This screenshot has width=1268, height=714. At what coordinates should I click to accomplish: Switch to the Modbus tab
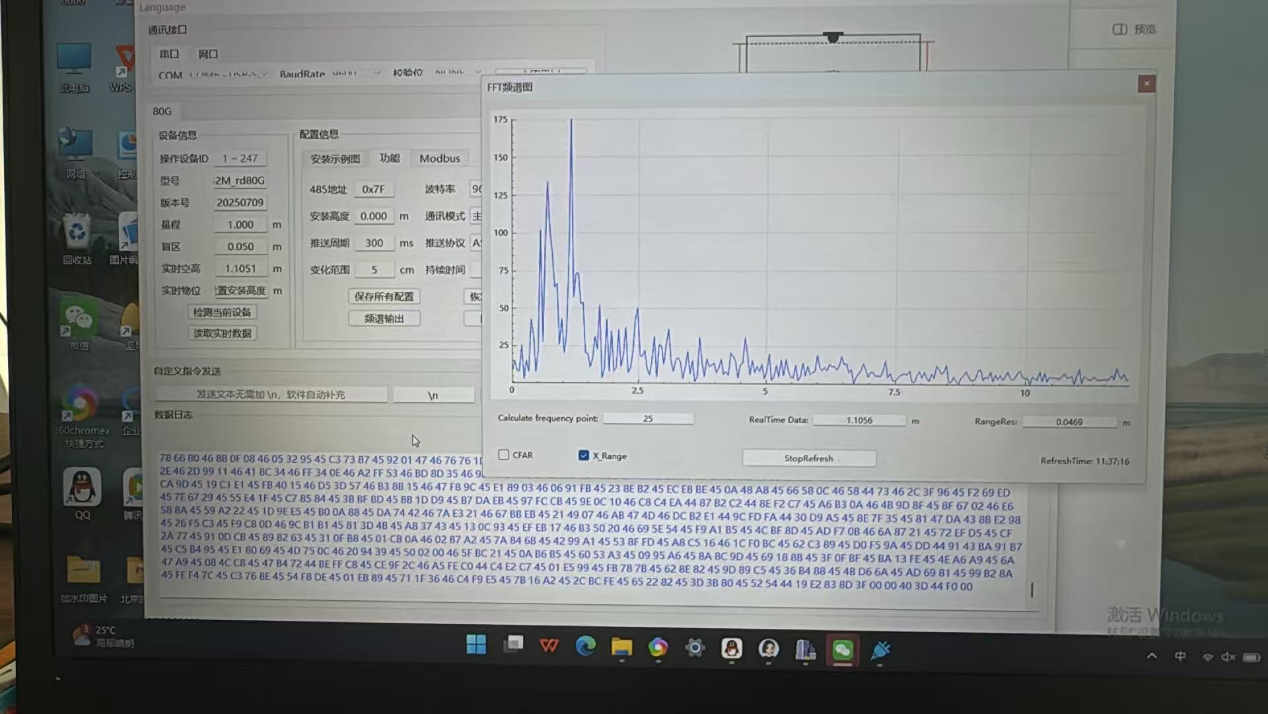pos(440,158)
